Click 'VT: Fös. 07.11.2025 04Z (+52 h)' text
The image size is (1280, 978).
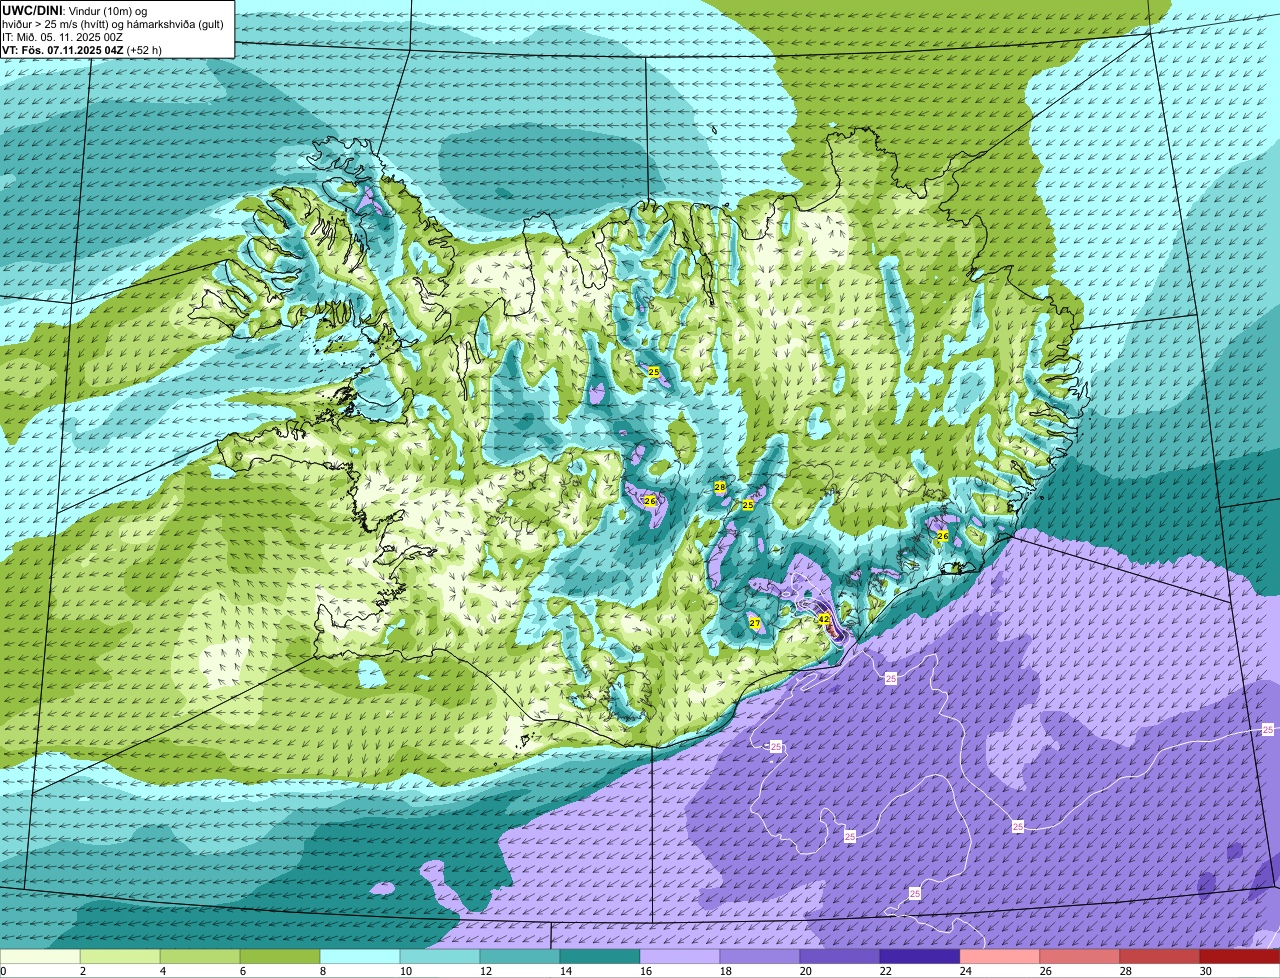click(x=82, y=50)
